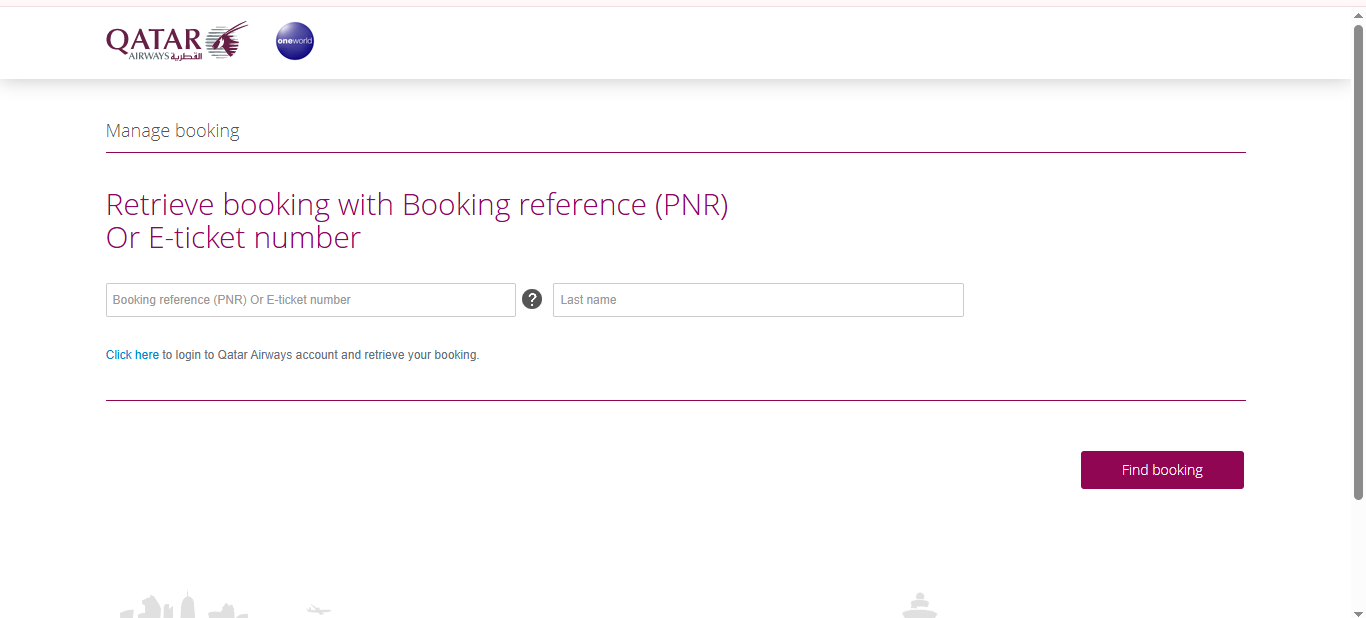Click the grey control tower illustration
The height and width of the screenshot is (618, 1366).
click(919, 605)
